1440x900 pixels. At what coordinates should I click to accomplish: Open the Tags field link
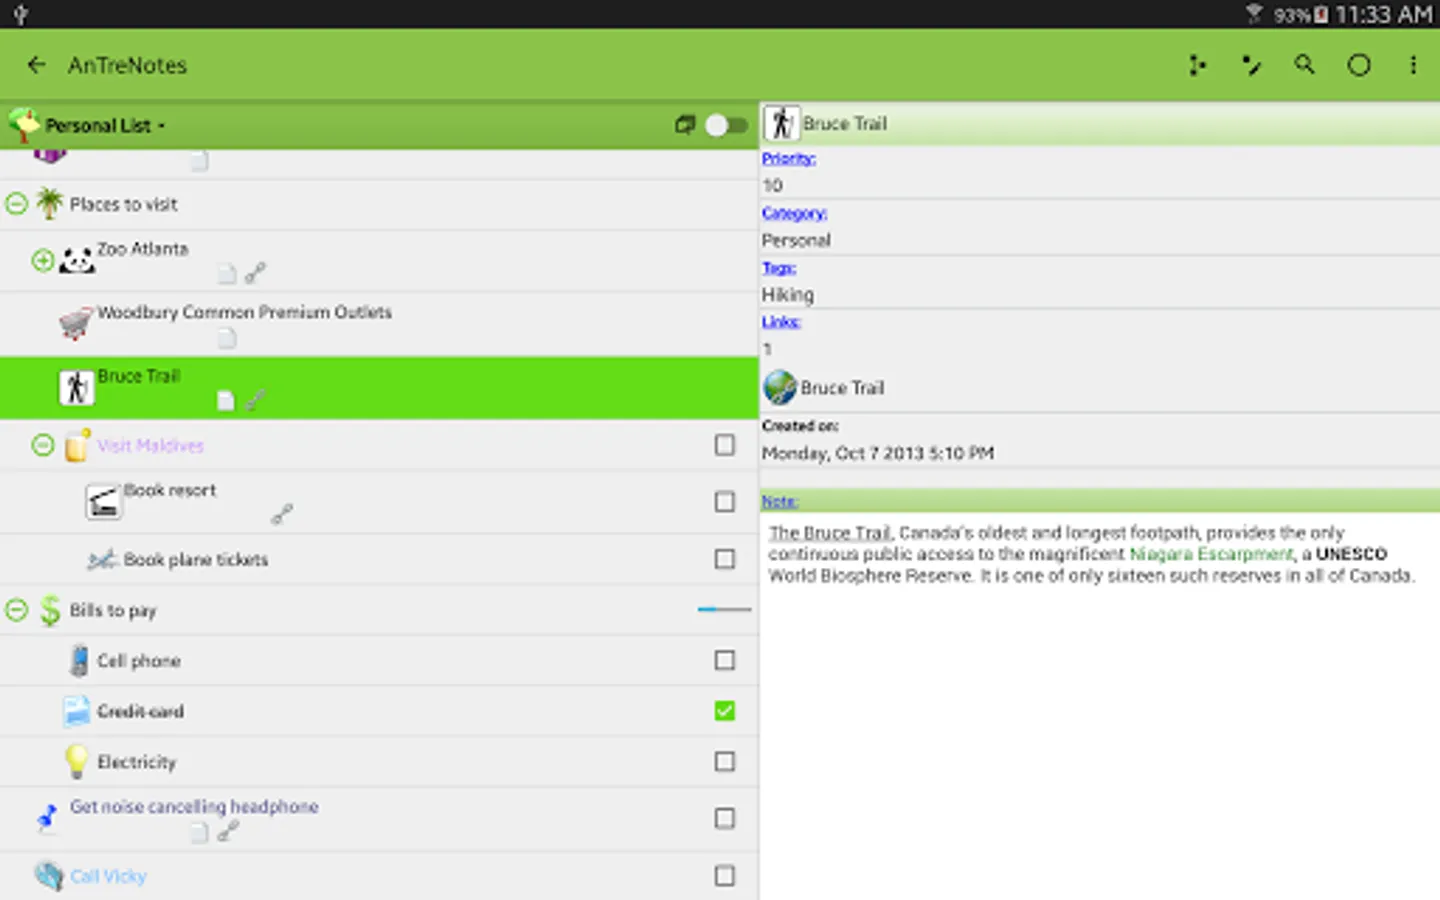point(778,268)
